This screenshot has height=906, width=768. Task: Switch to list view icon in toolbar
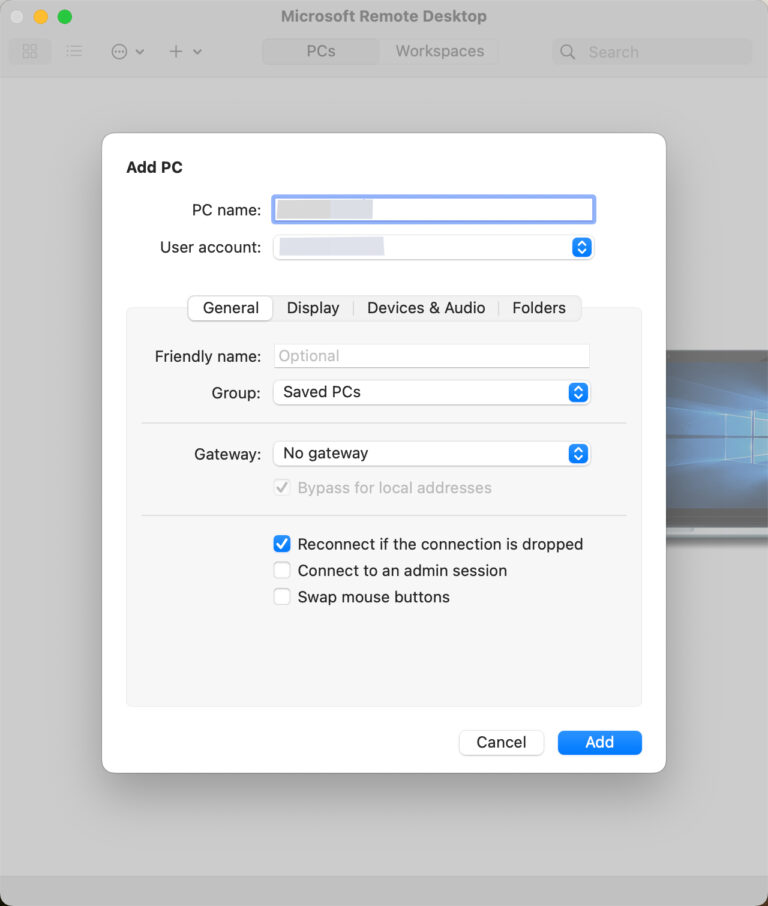(74, 51)
